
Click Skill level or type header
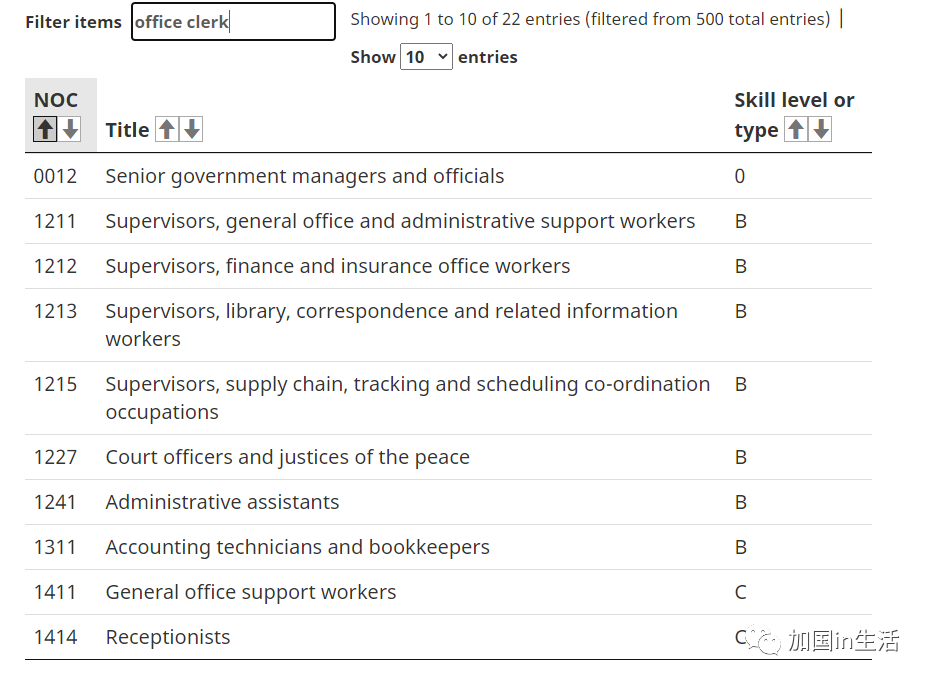pos(794,114)
